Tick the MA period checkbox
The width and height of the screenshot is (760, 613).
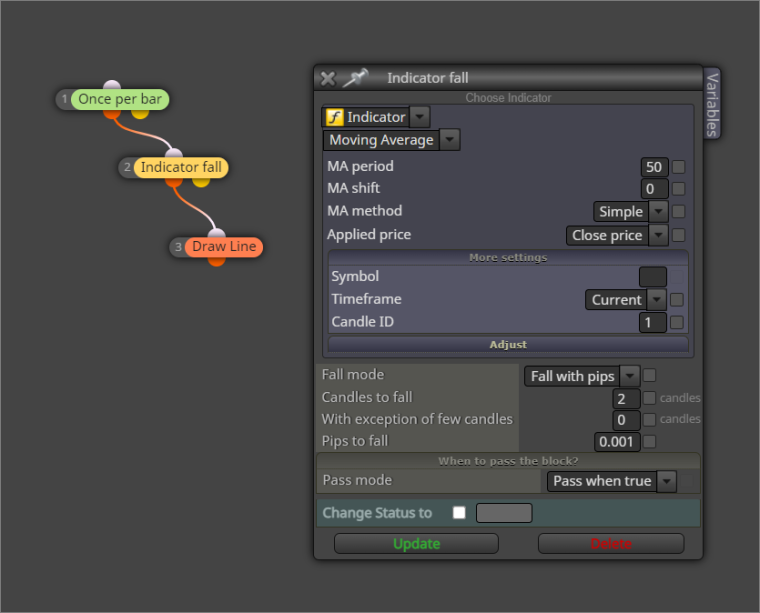coord(679,167)
